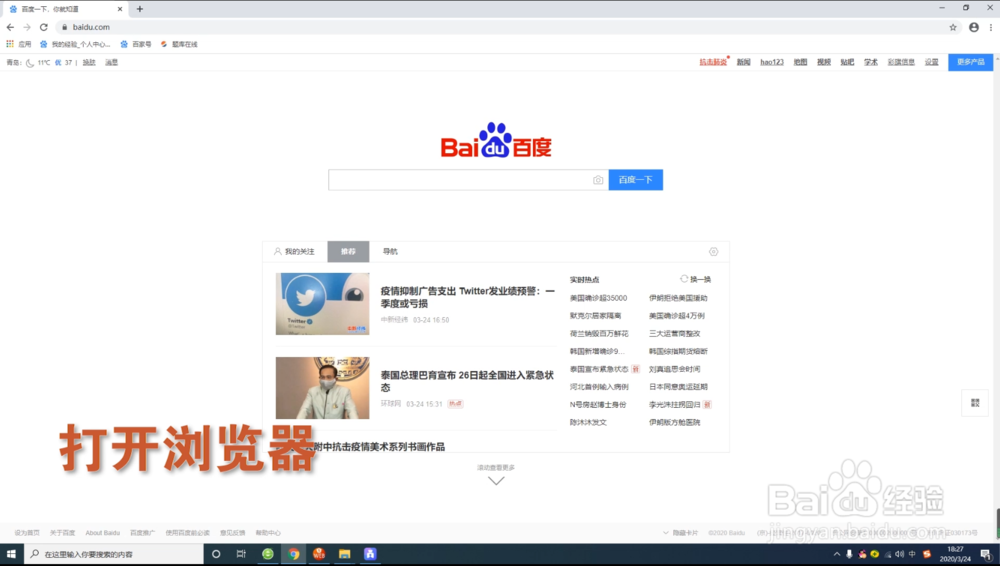Image resolution: width=1000 pixels, height=566 pixels.
Task: Open the 应用 apps grid in bookmarks bar
Action: pos(18,44)
